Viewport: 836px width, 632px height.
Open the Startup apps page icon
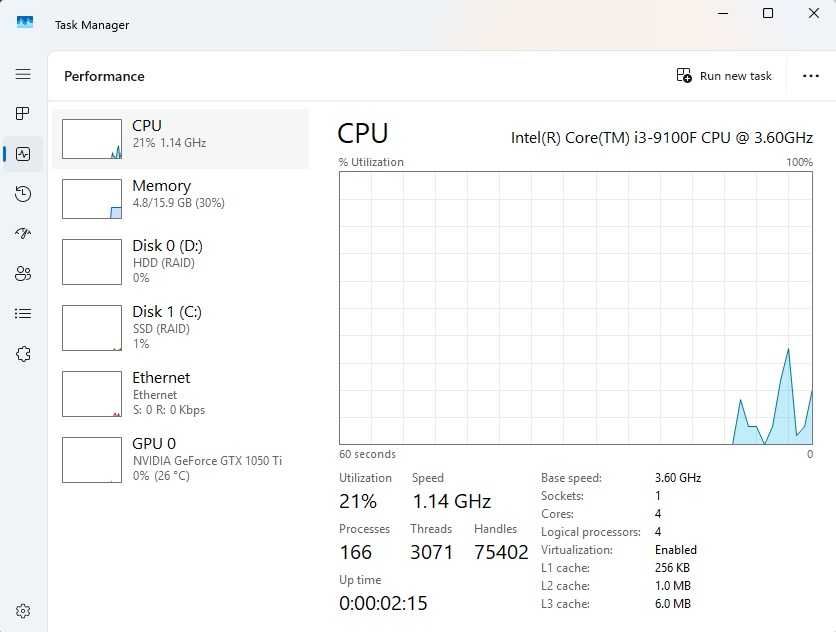click(23, 234)
